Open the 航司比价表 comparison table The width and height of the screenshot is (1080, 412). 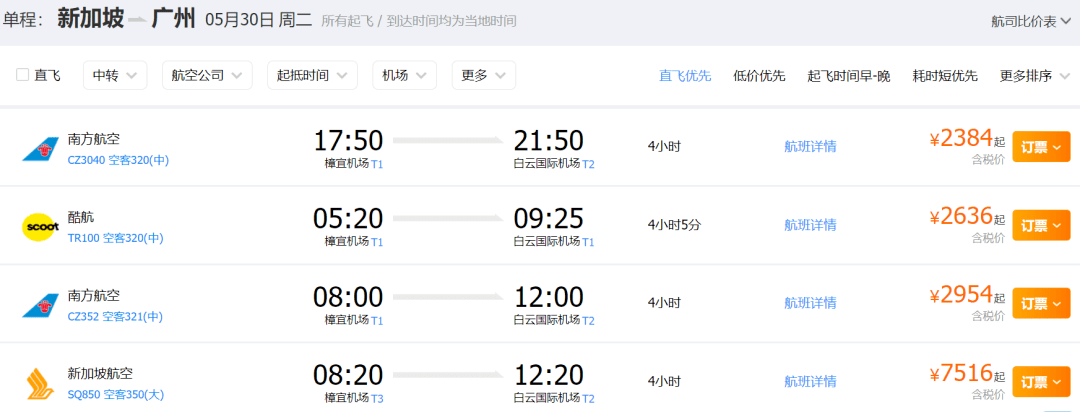pos(1024,21)
